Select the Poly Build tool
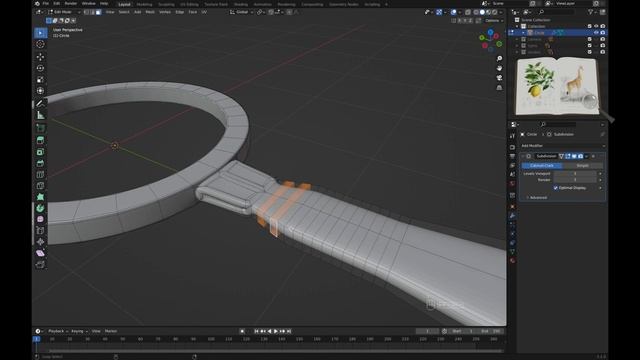This screenshot has width=640, height=360. [40, 197]
